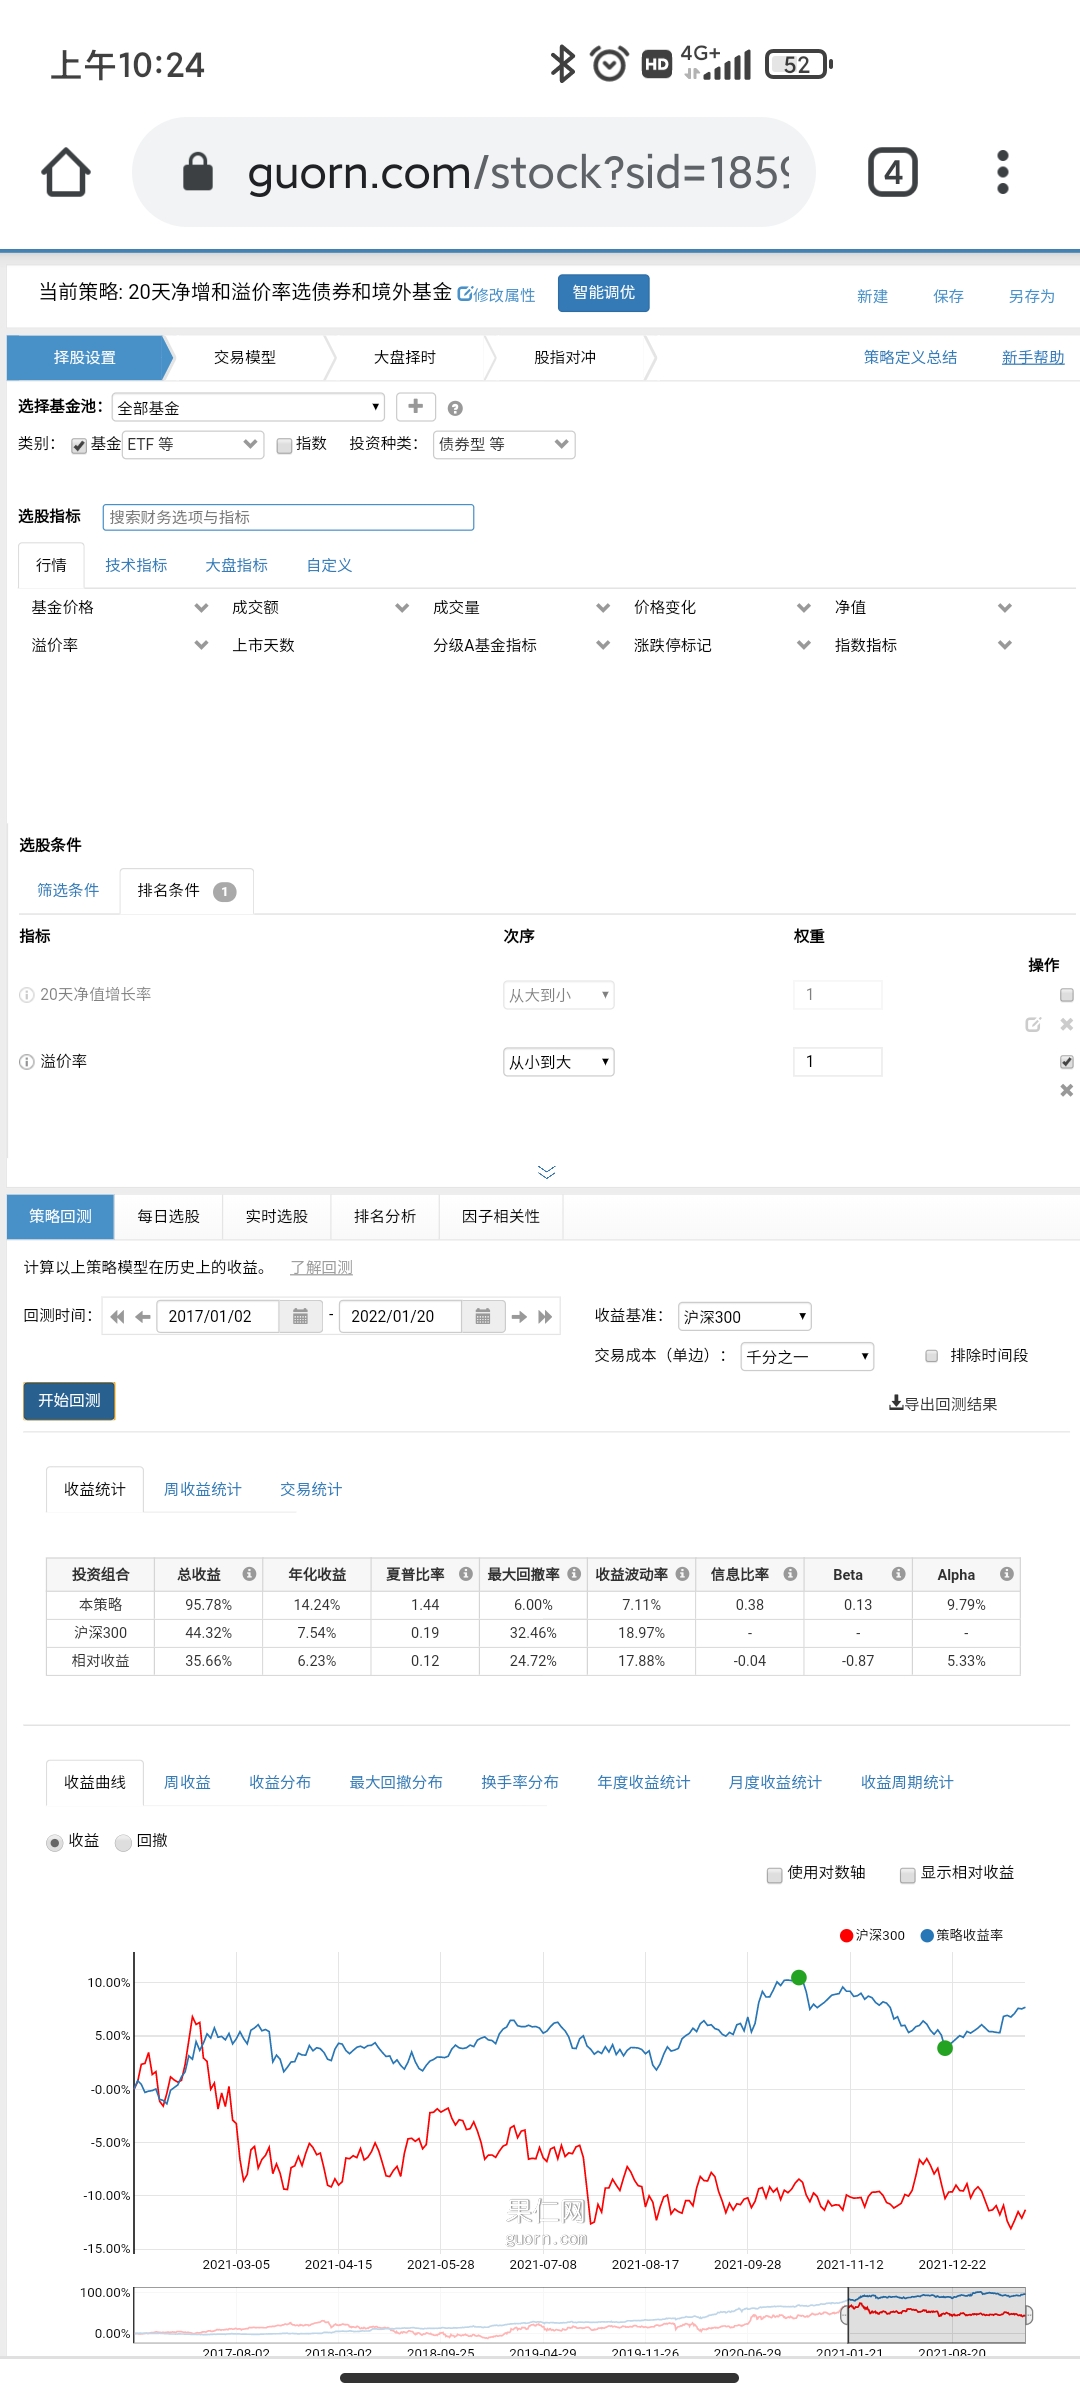Open the browser tab switcher showing 4
1080x2400 pixels.
[892, 172]
